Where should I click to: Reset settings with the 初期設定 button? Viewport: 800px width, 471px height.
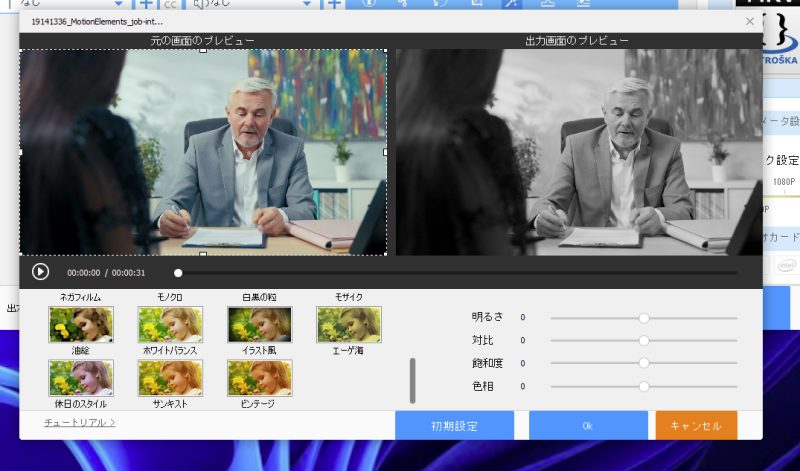(454, 425)
